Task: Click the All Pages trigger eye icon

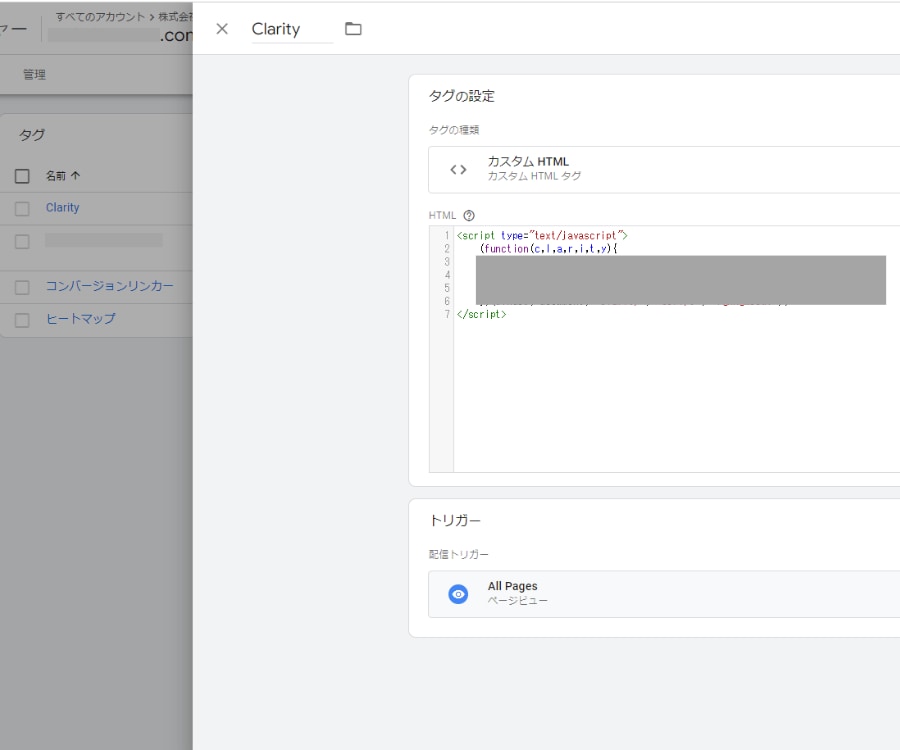Action: 458,594
